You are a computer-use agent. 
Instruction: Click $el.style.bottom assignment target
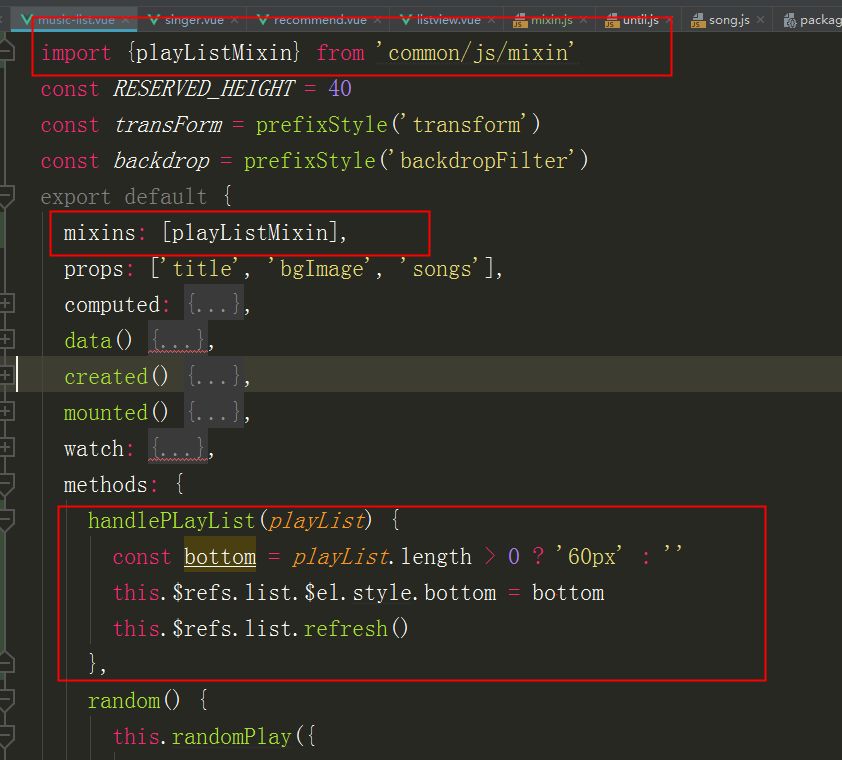[400, 592]
